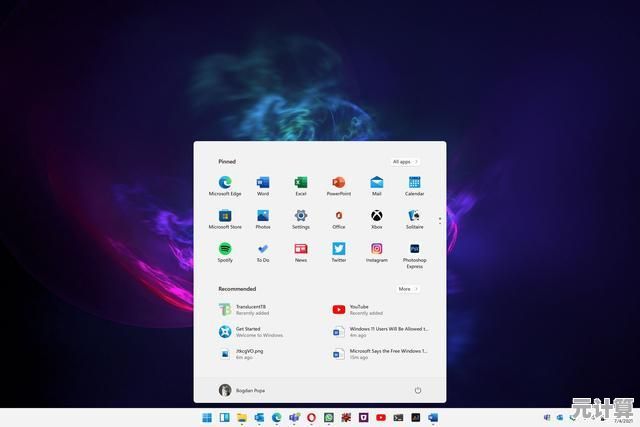Switch to Outlook on the taskbar
Screen dimensions: 640x427
(x=259, y=417)
